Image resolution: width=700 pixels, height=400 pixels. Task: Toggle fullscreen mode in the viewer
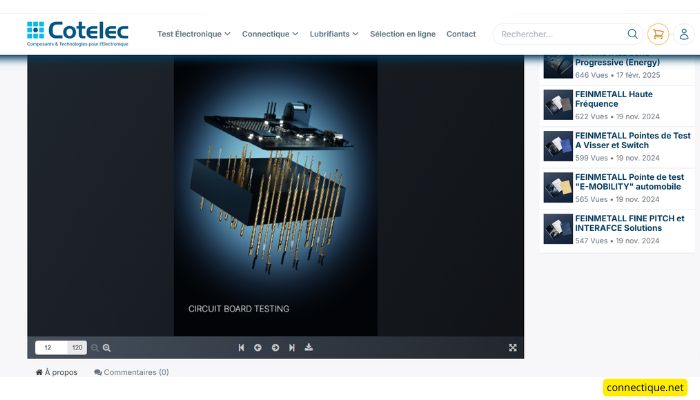pos(513,348)
